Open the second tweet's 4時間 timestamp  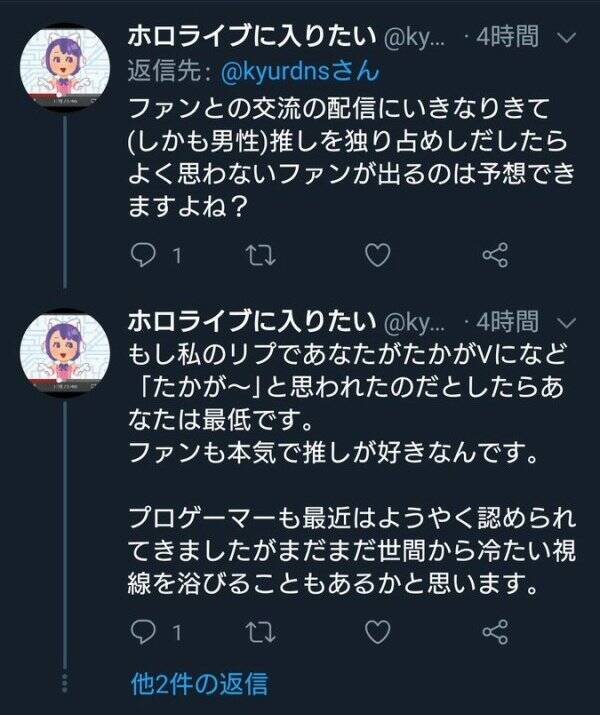pos(507,321)
